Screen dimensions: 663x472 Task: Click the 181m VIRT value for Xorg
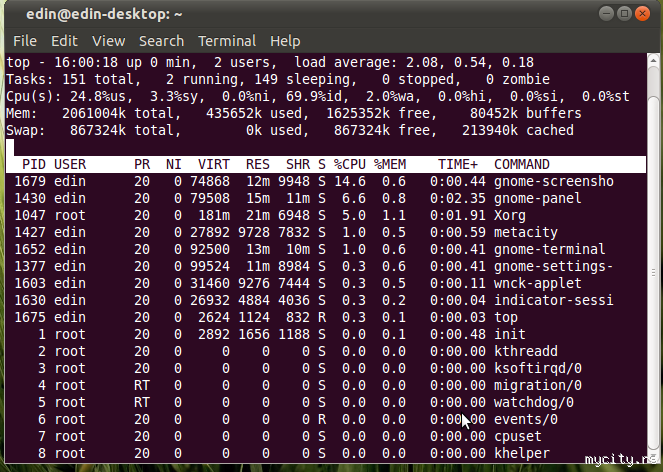(x=214, y=215)
